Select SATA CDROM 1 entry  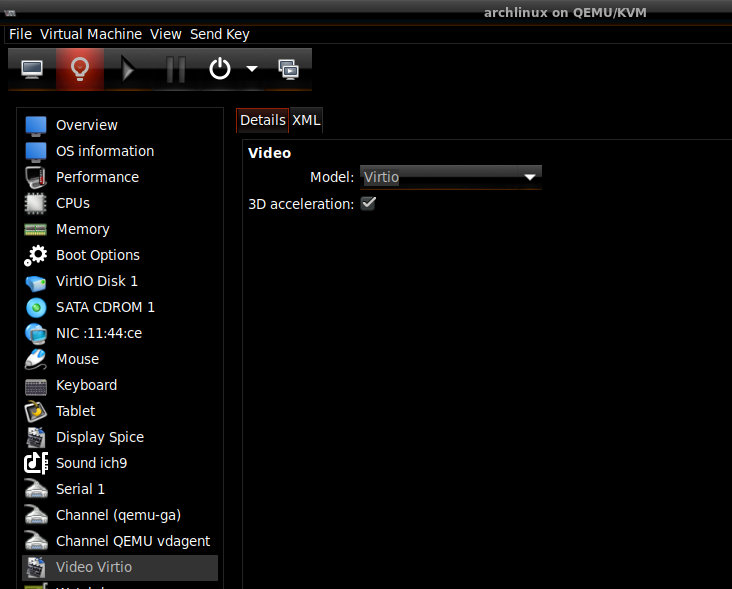pos(106,308)
